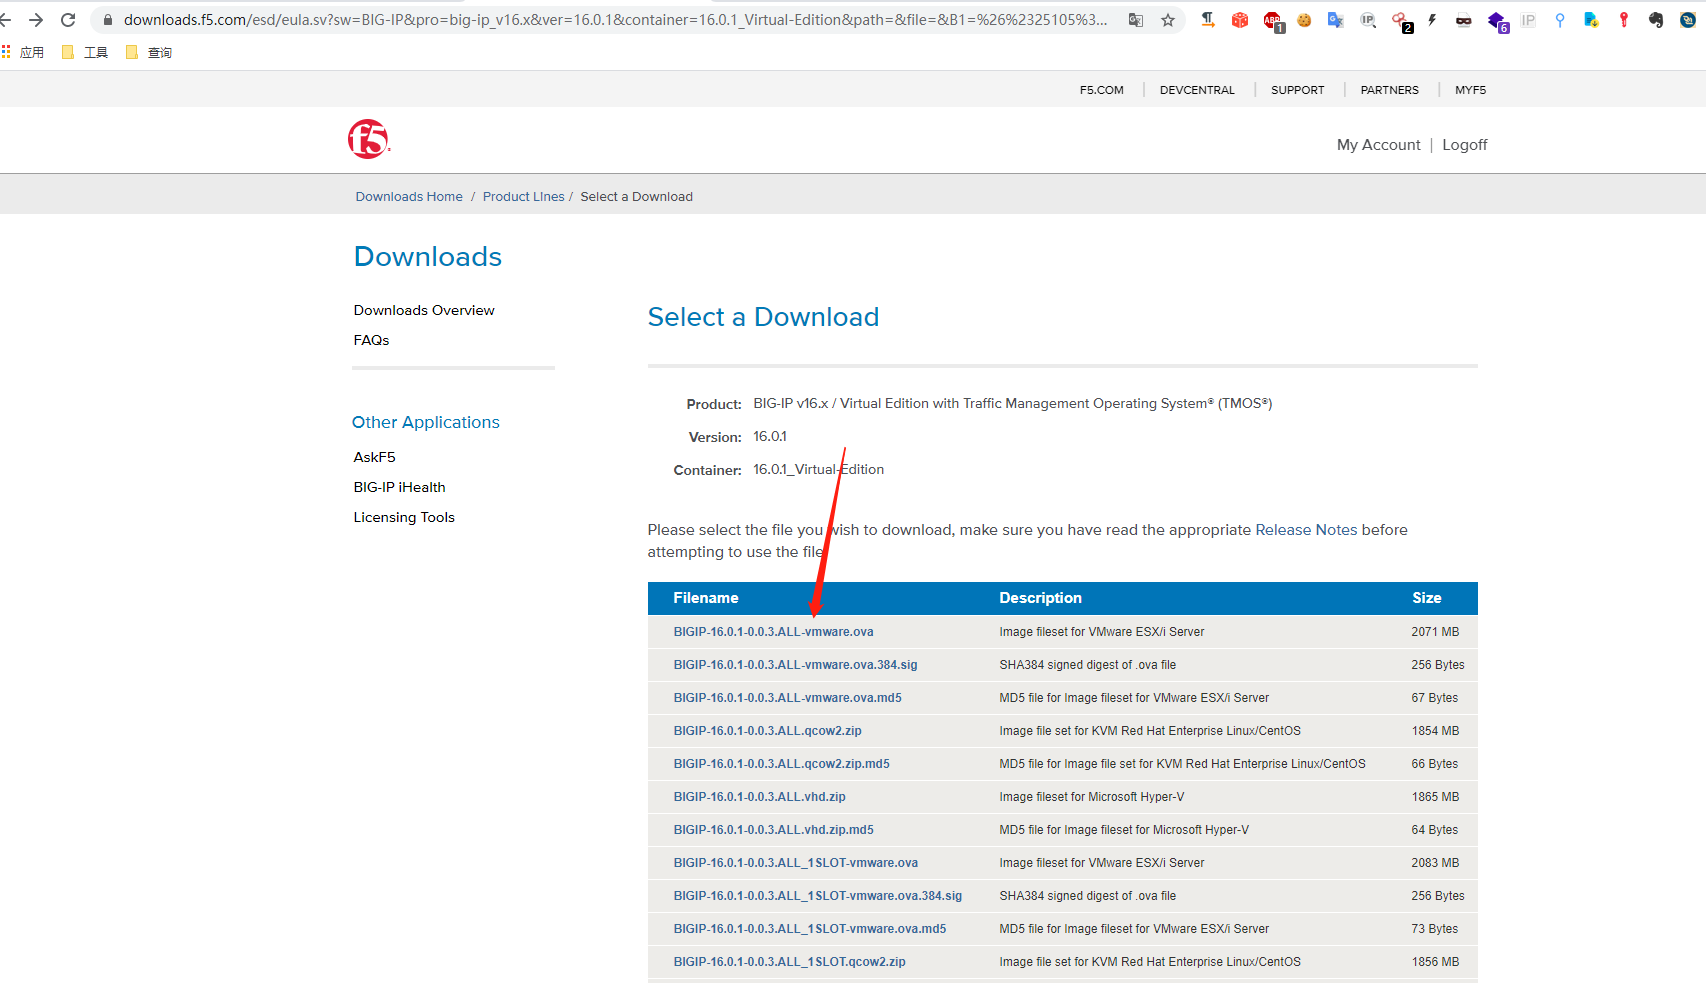1706x983 pixels.
Task: Open My Account link
Action: pyautogui.click(x=1378, y=145)
